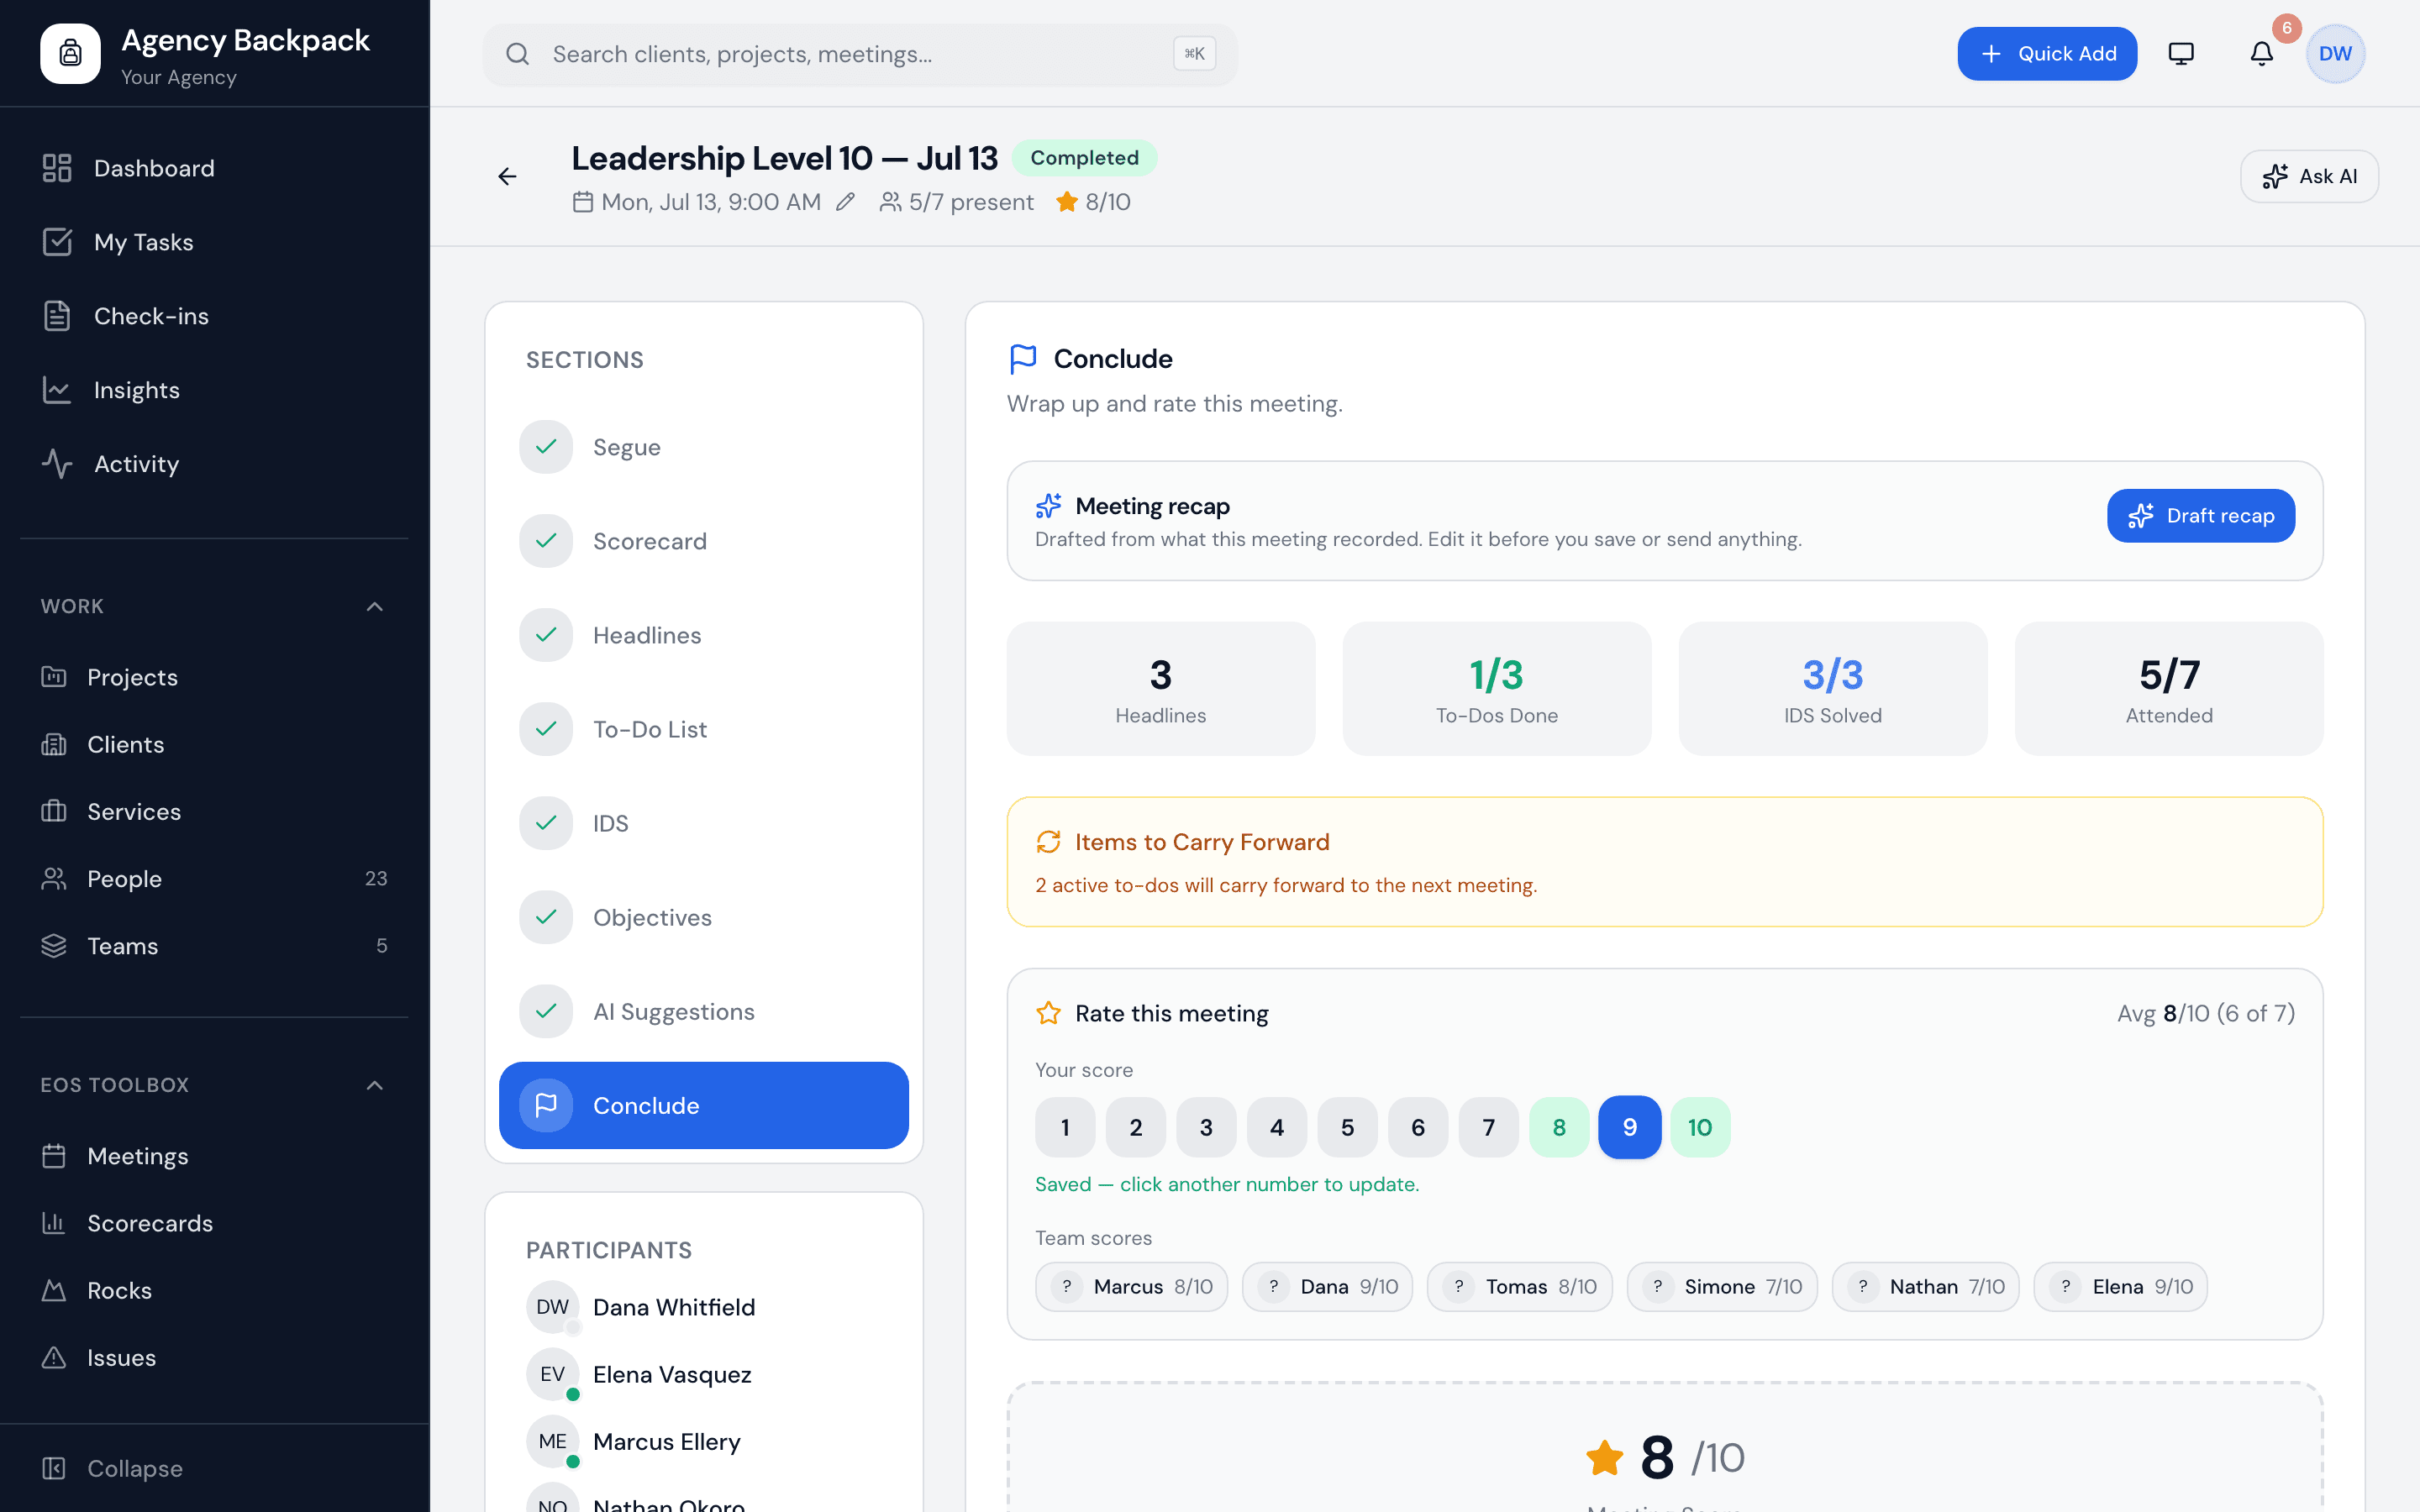Set your score to 5
The image size is (2420, 1512).
coord(1347,1127)
